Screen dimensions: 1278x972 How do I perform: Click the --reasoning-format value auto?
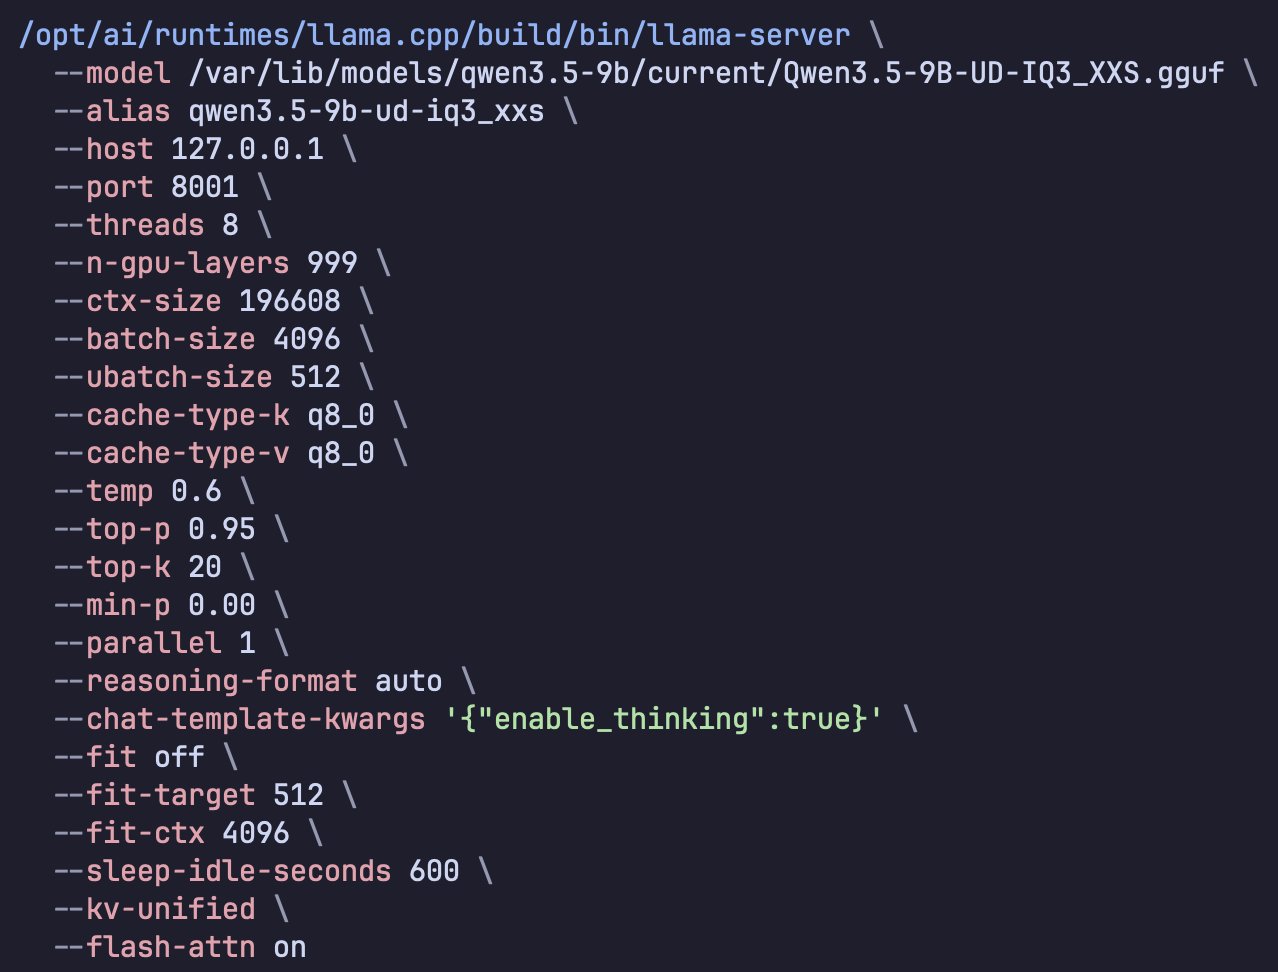[x=408, y=681]
